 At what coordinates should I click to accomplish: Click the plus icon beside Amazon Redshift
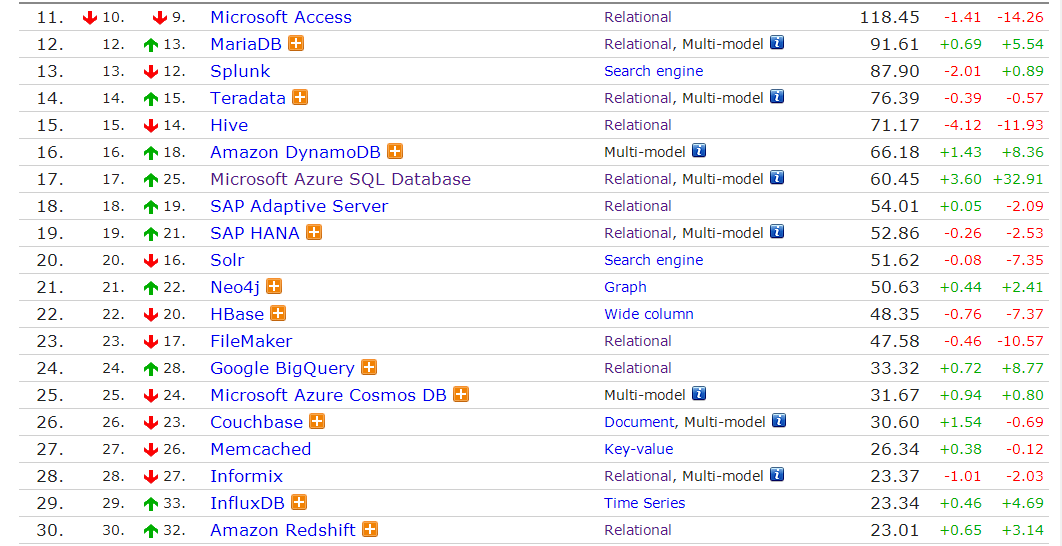[370, 529]
